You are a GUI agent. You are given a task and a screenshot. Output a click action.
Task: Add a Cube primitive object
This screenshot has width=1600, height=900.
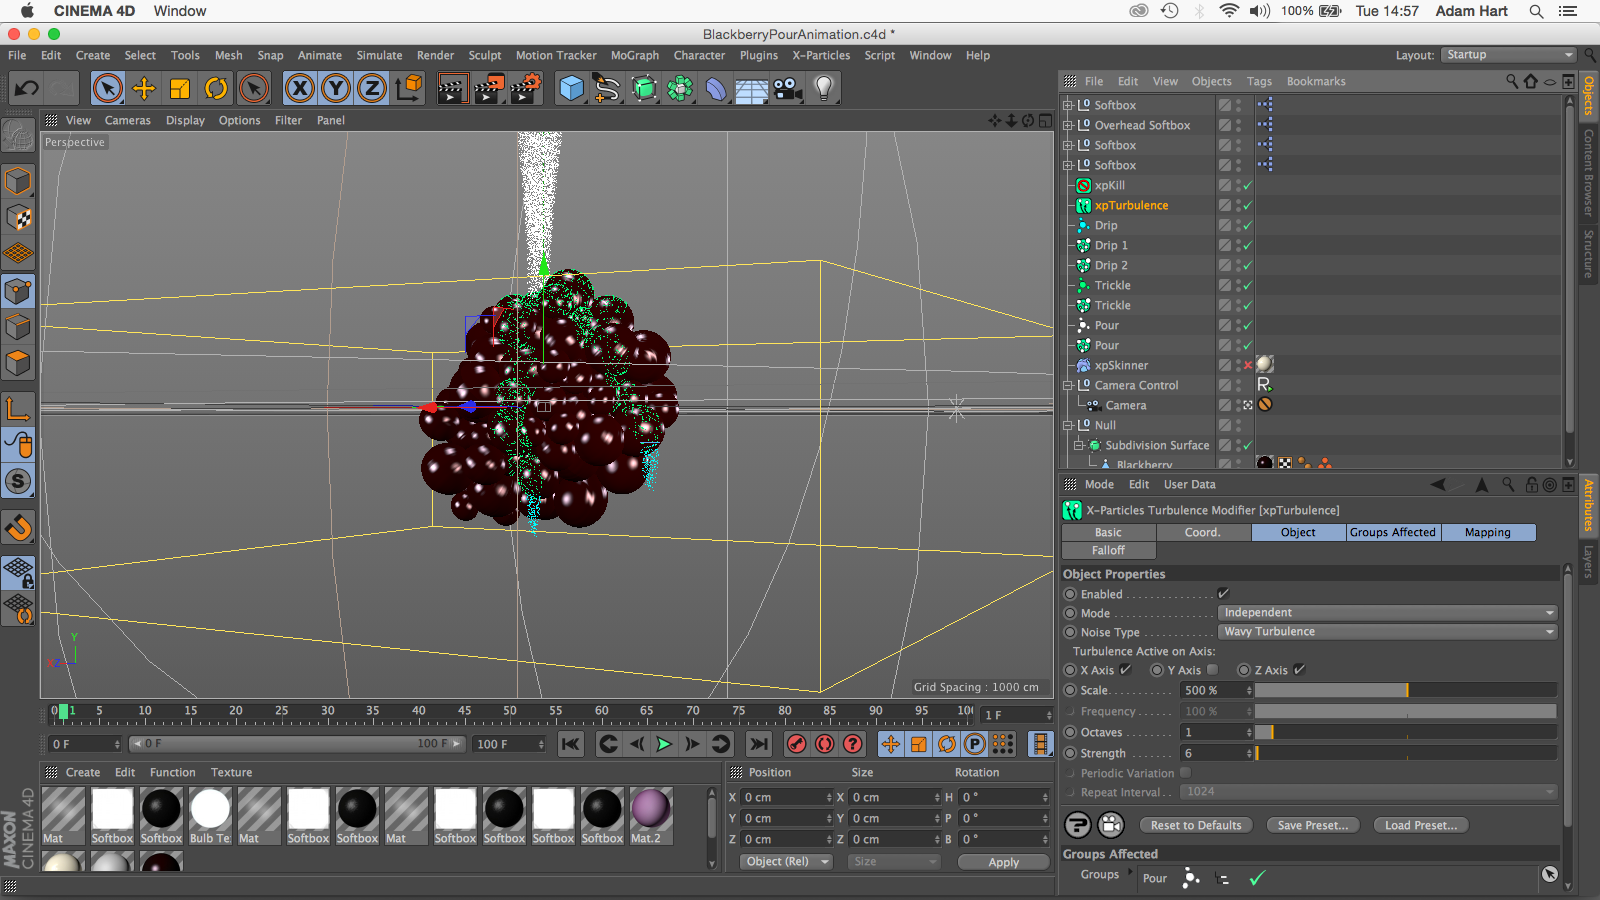point(571,88)
